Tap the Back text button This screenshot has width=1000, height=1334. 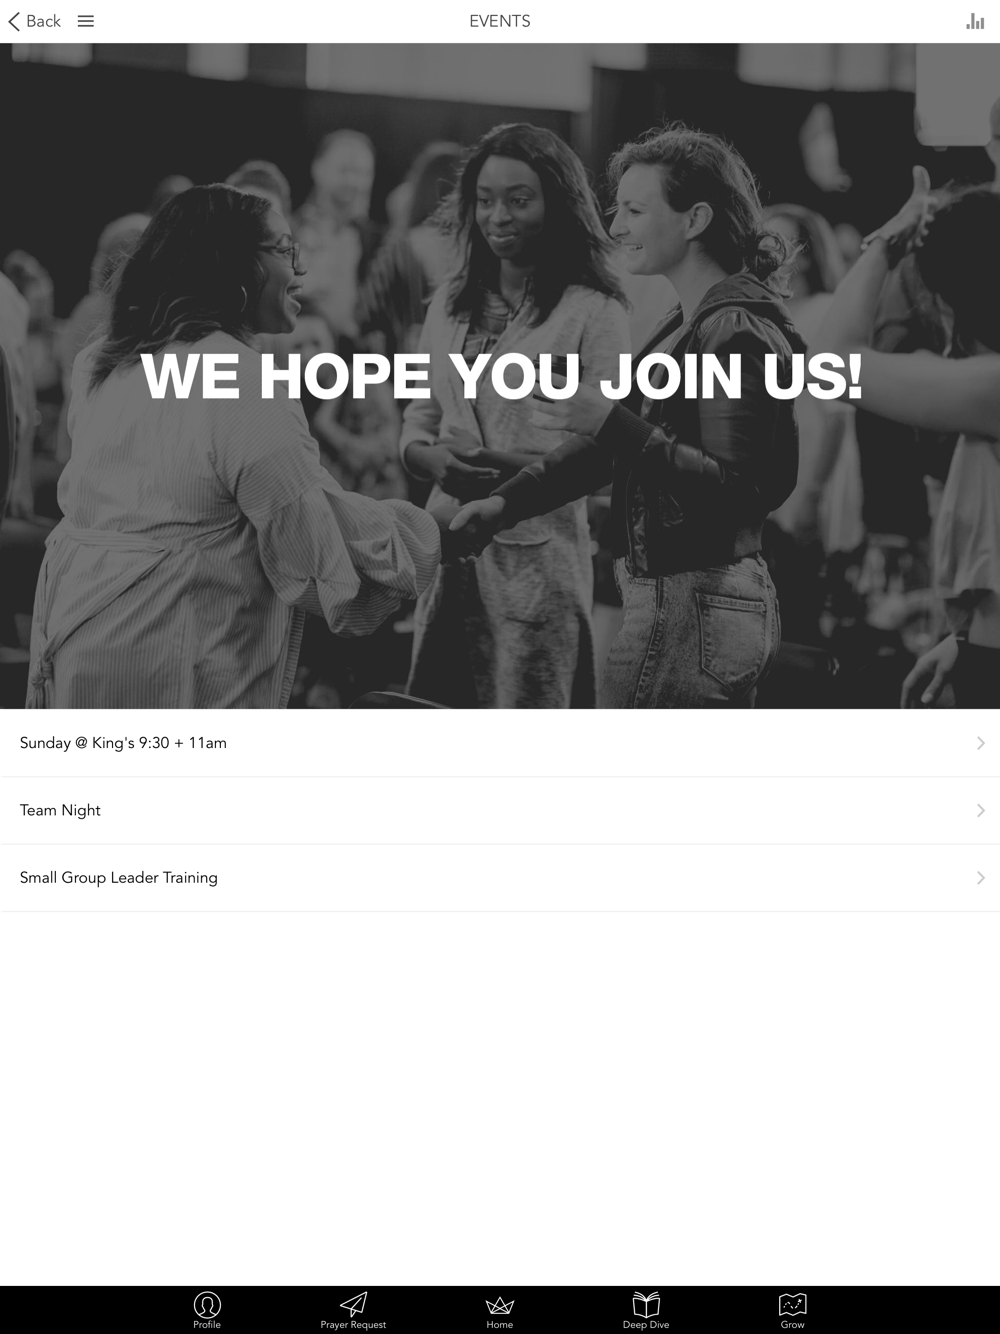pos(43,21)
